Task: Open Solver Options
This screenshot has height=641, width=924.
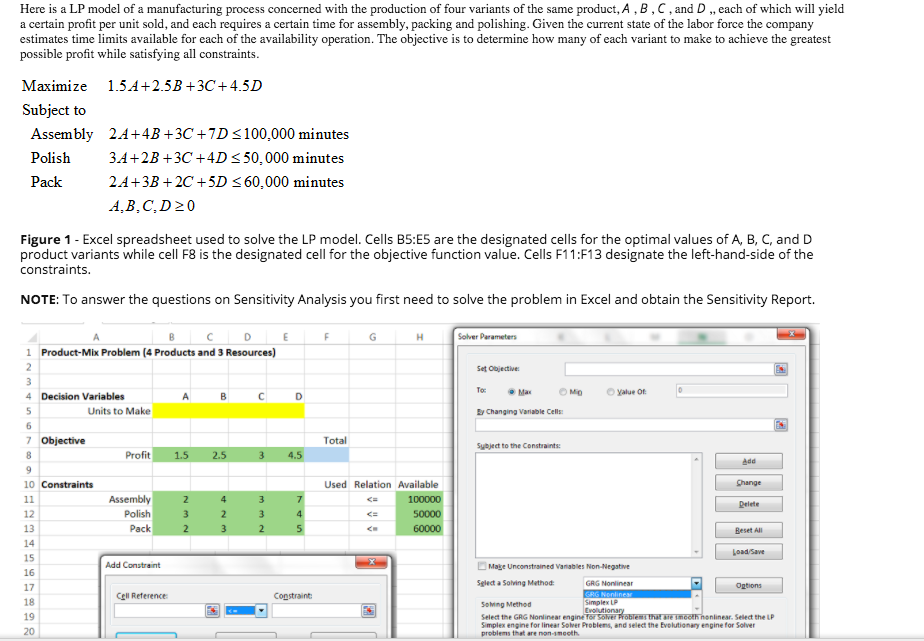Action: point(748,584)
